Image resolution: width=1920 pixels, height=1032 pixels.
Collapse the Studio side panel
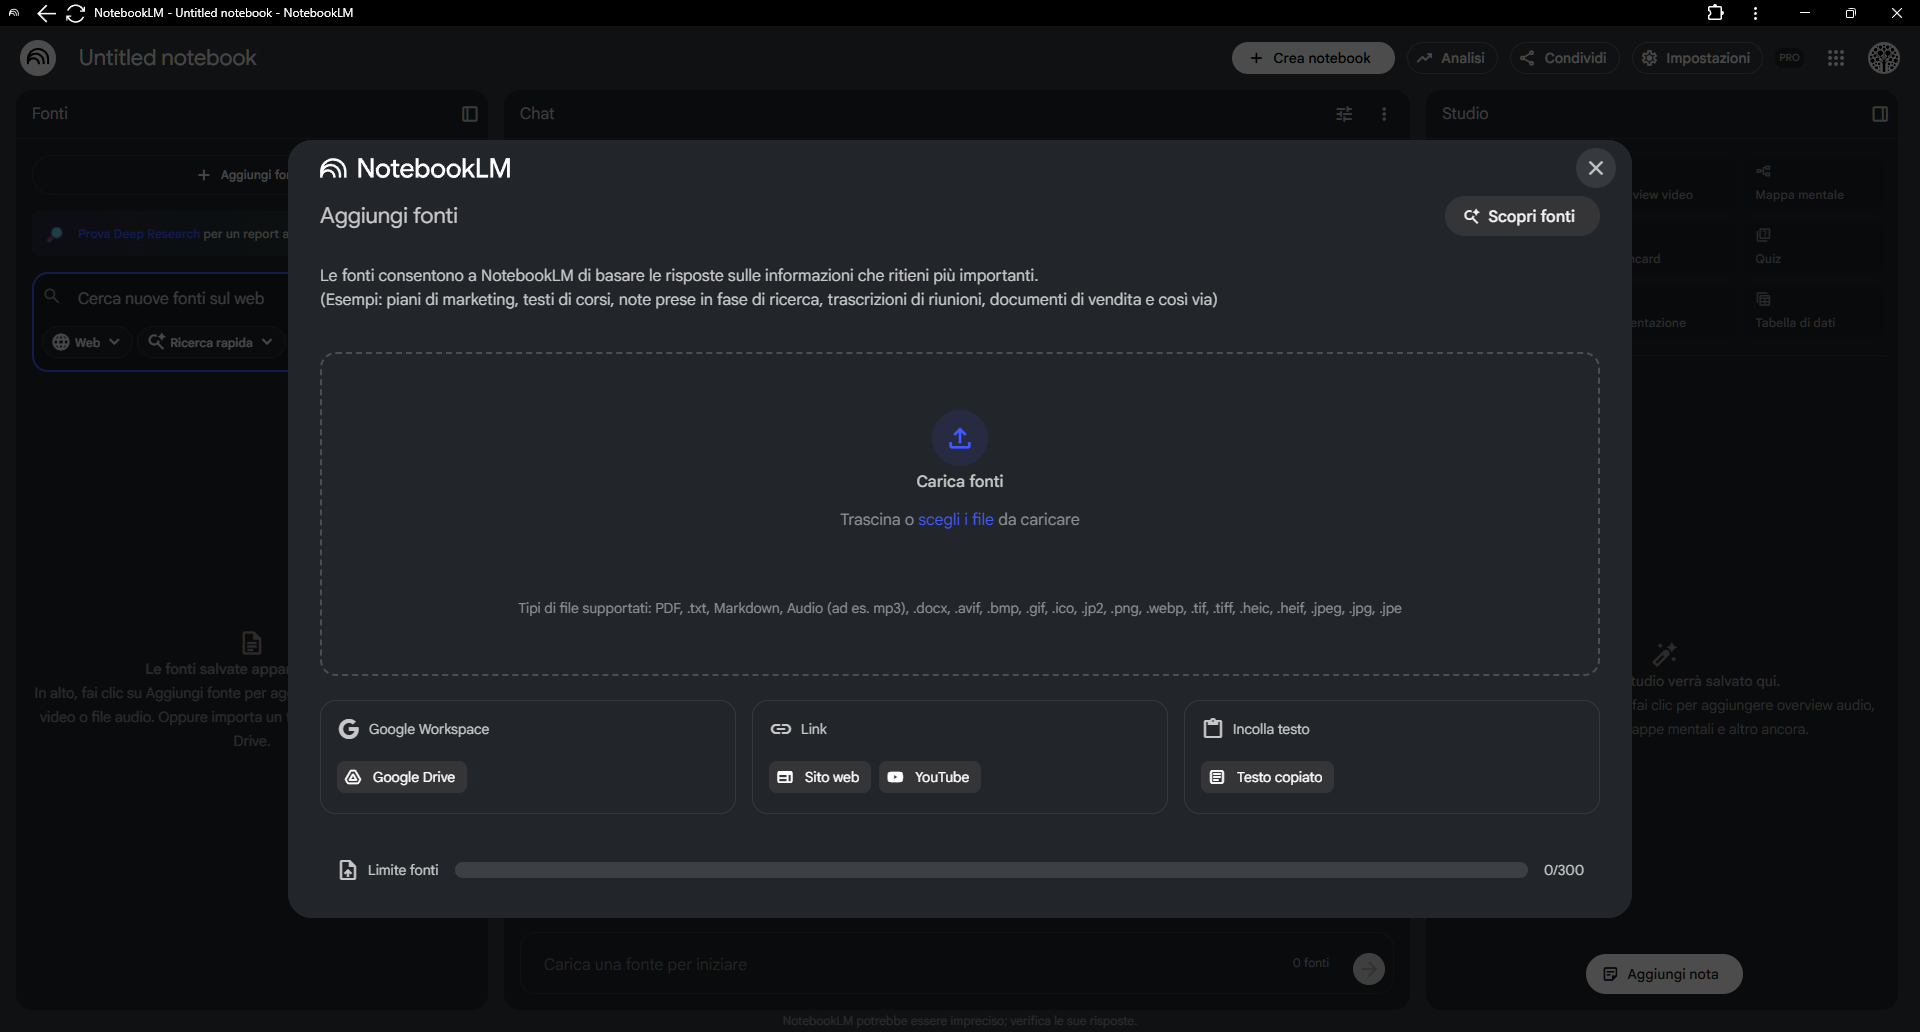pyautogui.click(x=1879, y=114)
